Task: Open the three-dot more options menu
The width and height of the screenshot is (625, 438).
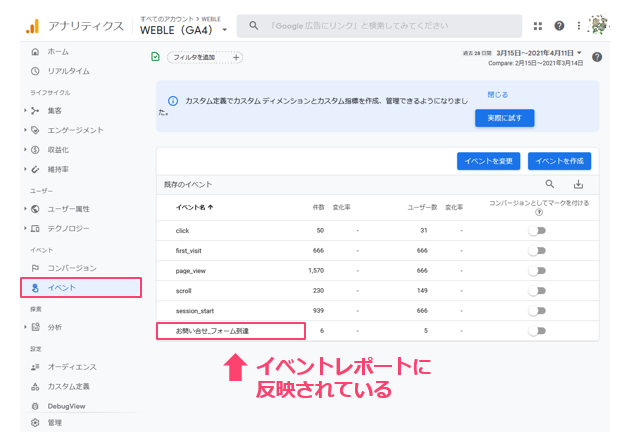Action: tap(578, 26)
